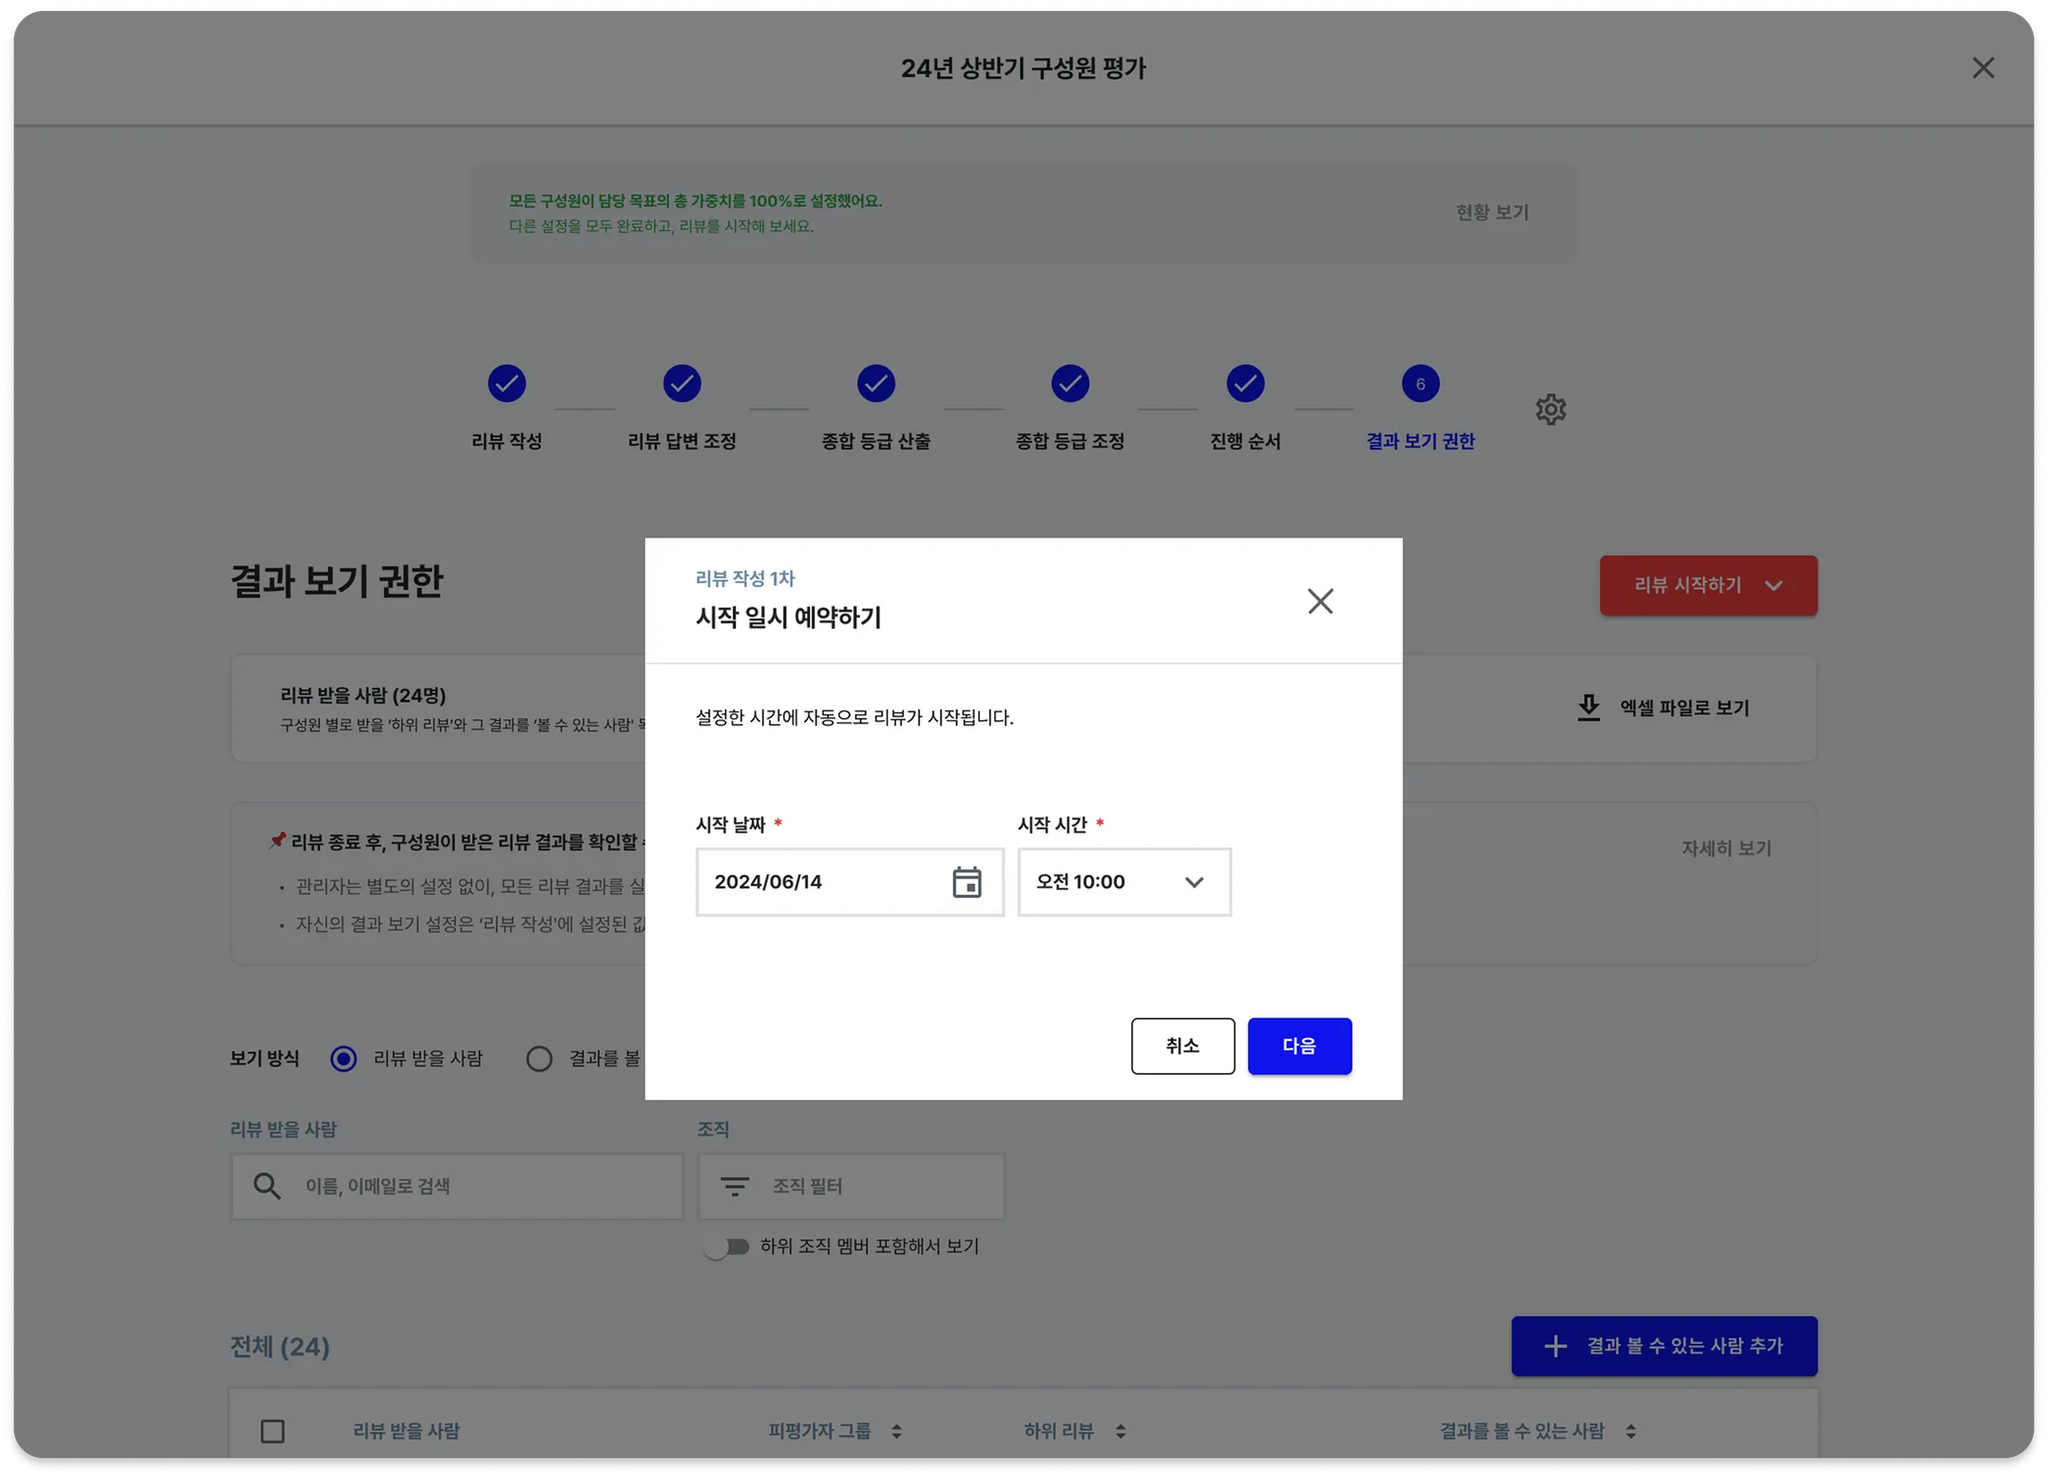The image size is (2048, 1476).
Task: Go to completed step 종합 등급 산출
Action: pyautogui.click(x=876, y=384)
